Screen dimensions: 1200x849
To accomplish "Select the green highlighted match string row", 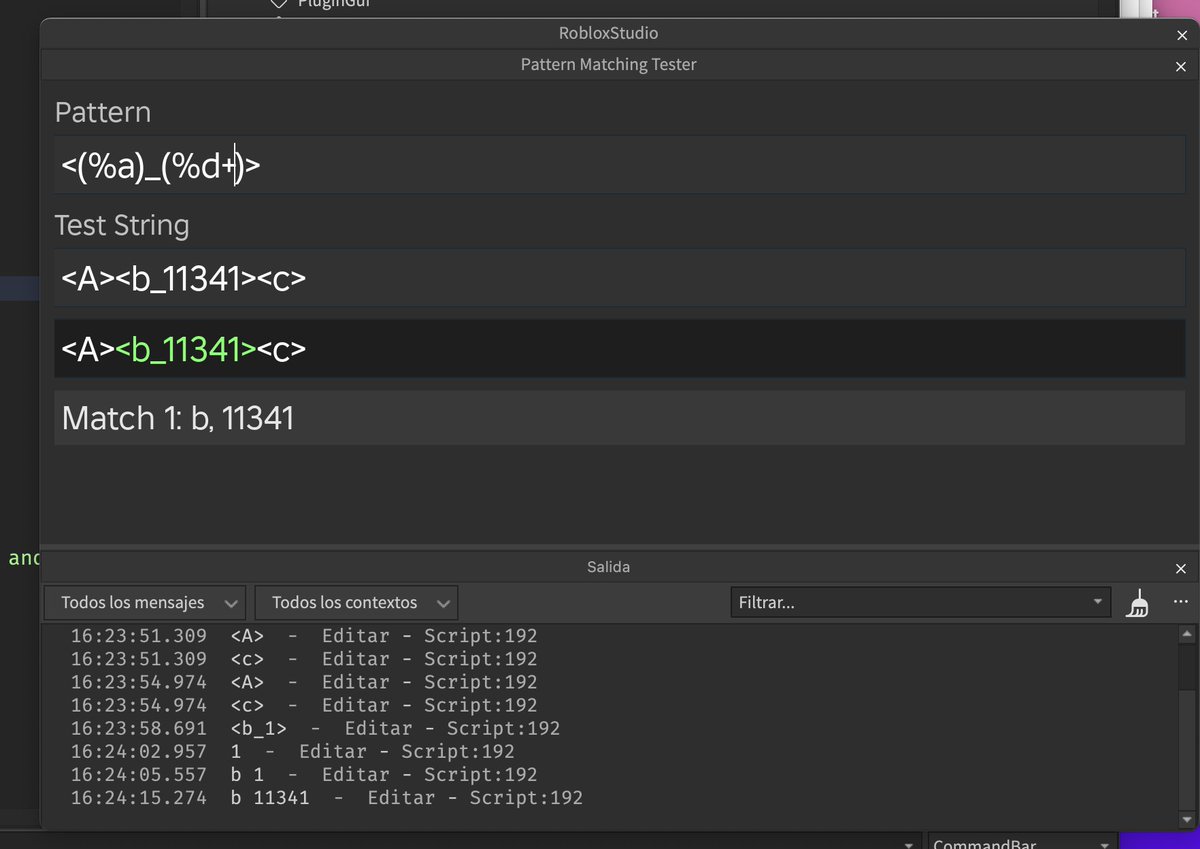I will [x=400, y=347].
